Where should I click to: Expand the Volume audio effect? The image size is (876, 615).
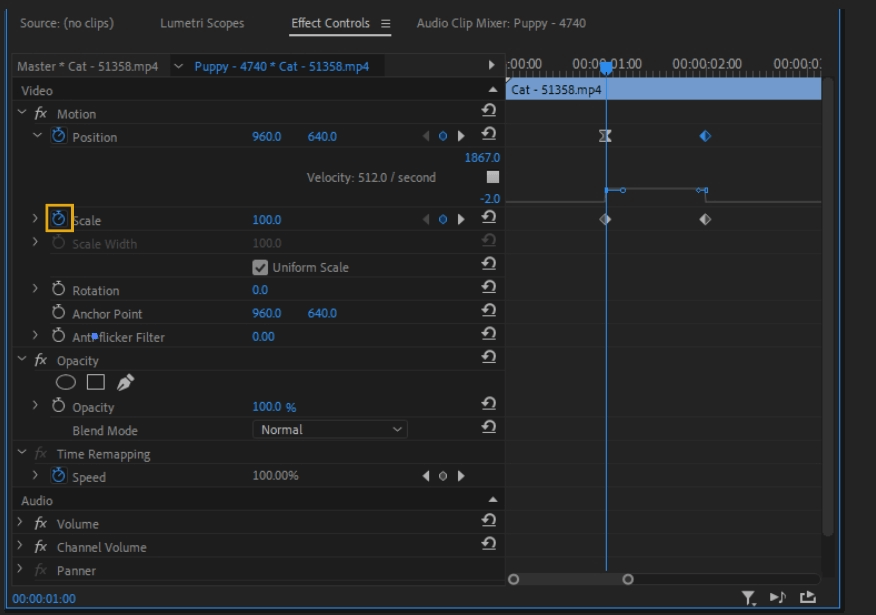point(21,523)
